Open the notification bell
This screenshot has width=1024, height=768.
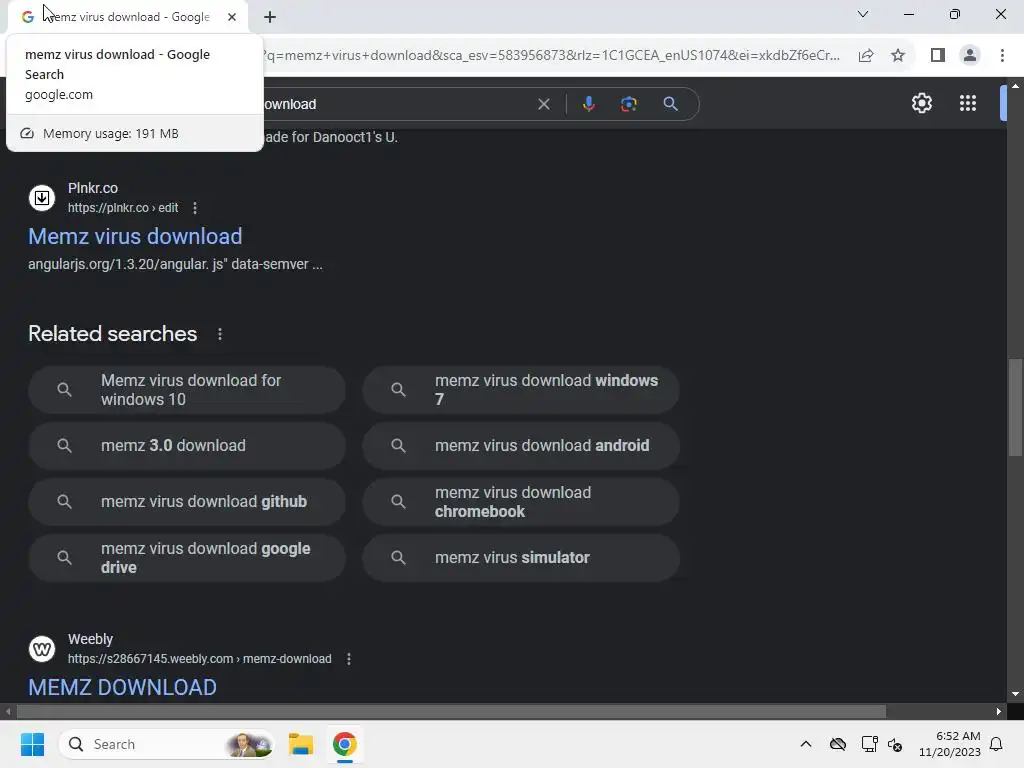coord(996,744)
